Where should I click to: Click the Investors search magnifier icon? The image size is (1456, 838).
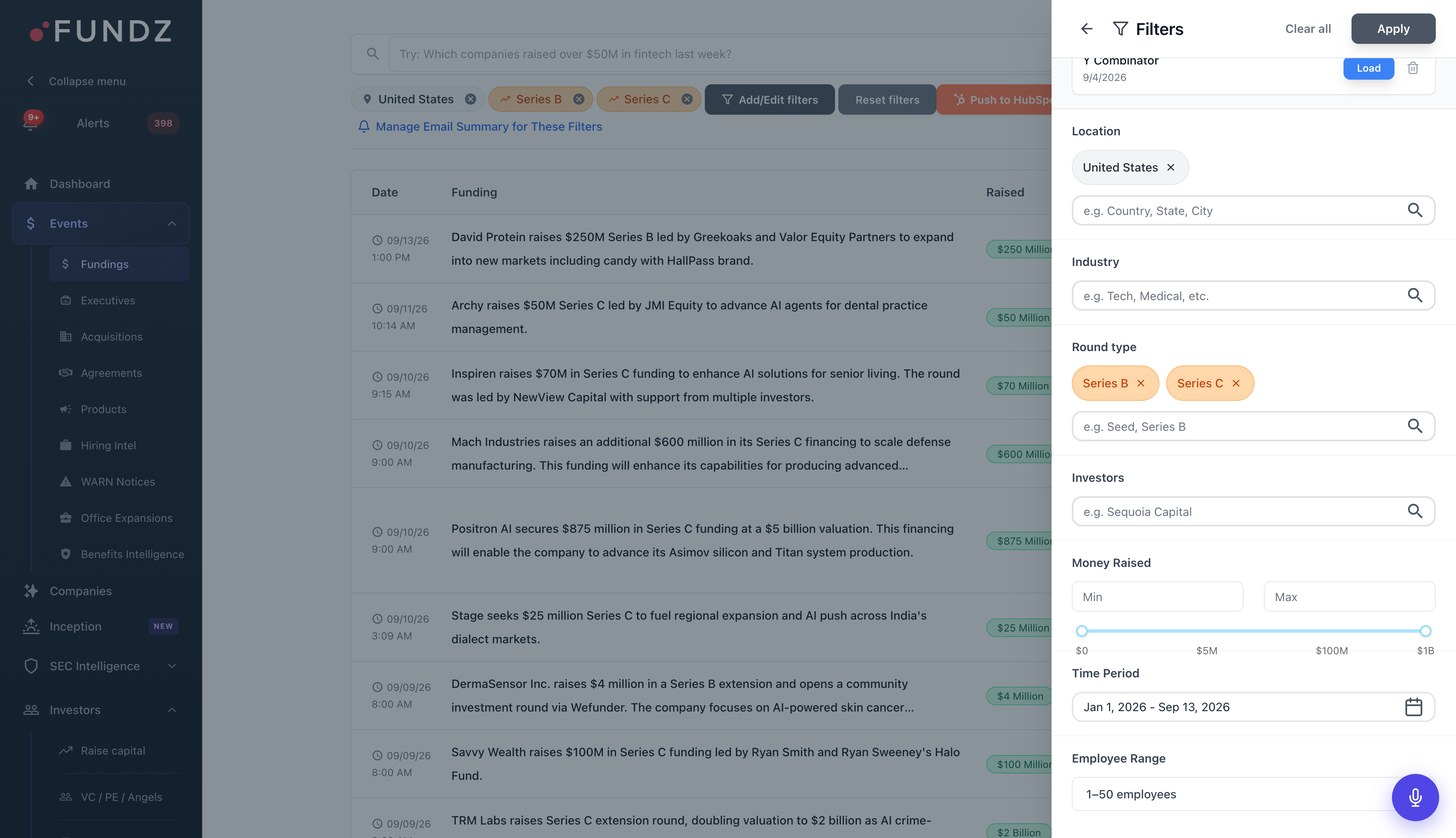1415,511
